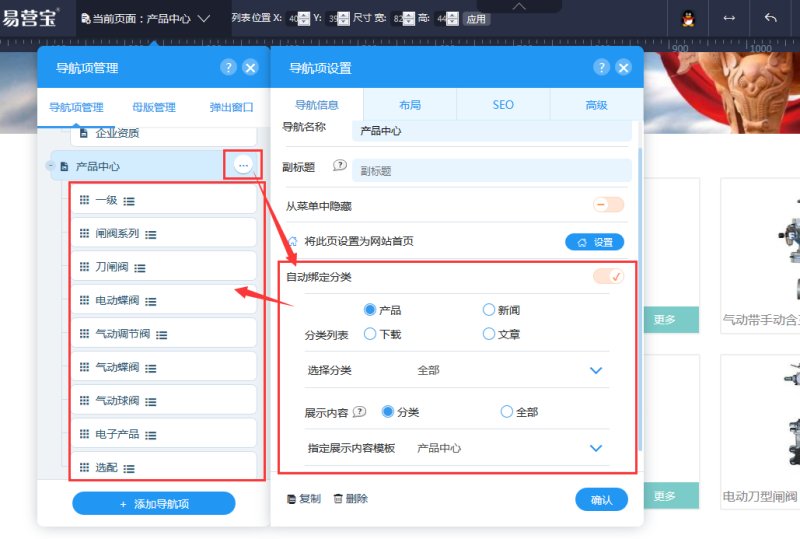Screen dimensions: 800x539
Task: Switch to the 母版管理 tab
Action: tap(153, 107)
